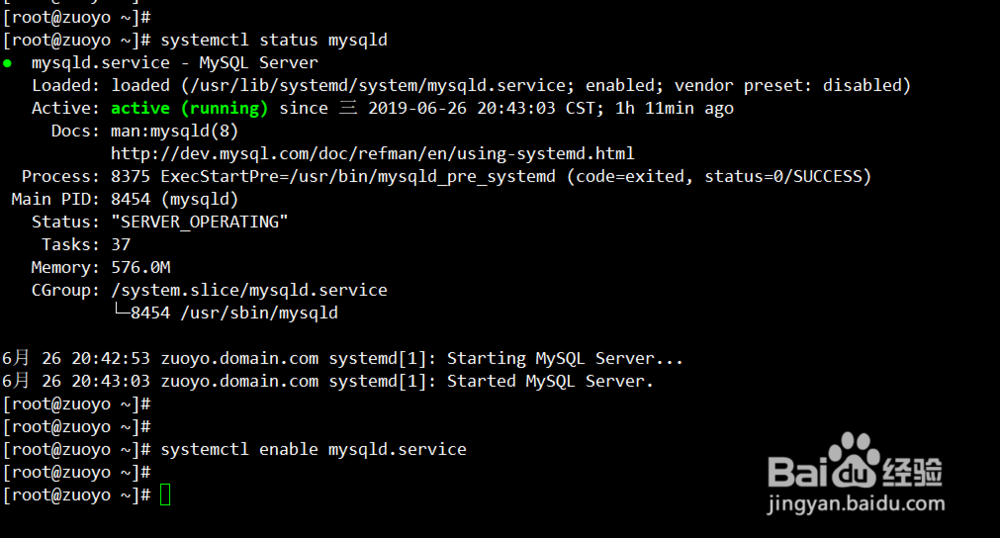Click the Memory value 576.0M
This screenshot has height=538, width=1000.
pos(141,268)
